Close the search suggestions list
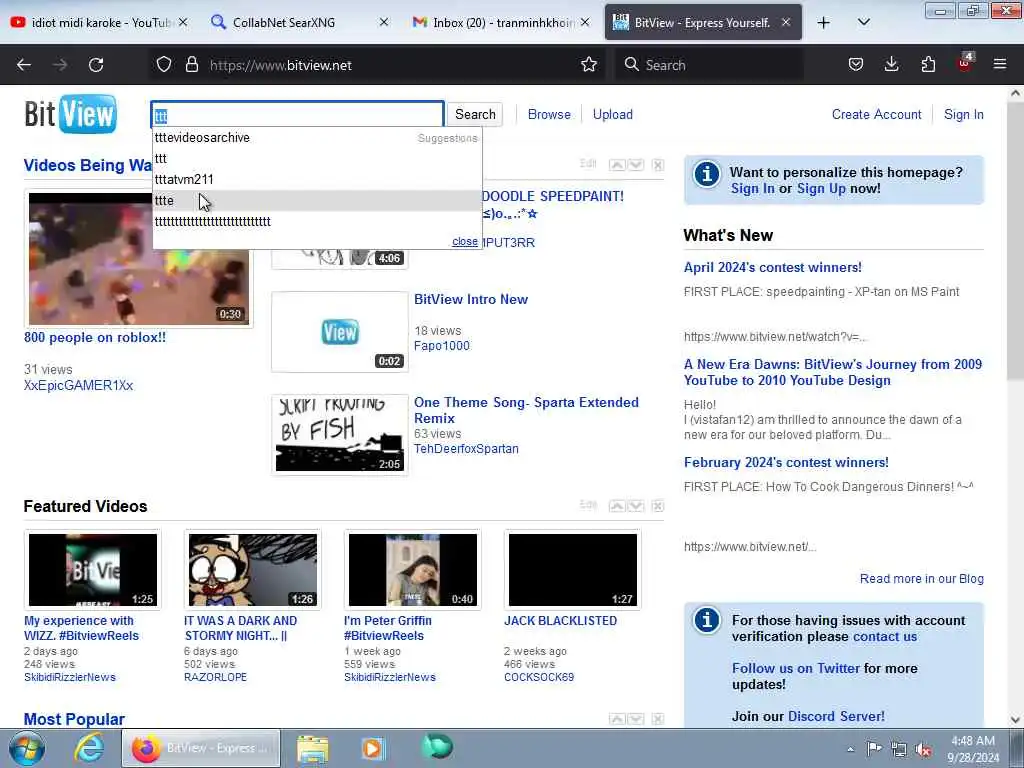Image resolution: width=1024 pixels, height=768 pixels. click(x=465, y=242)
